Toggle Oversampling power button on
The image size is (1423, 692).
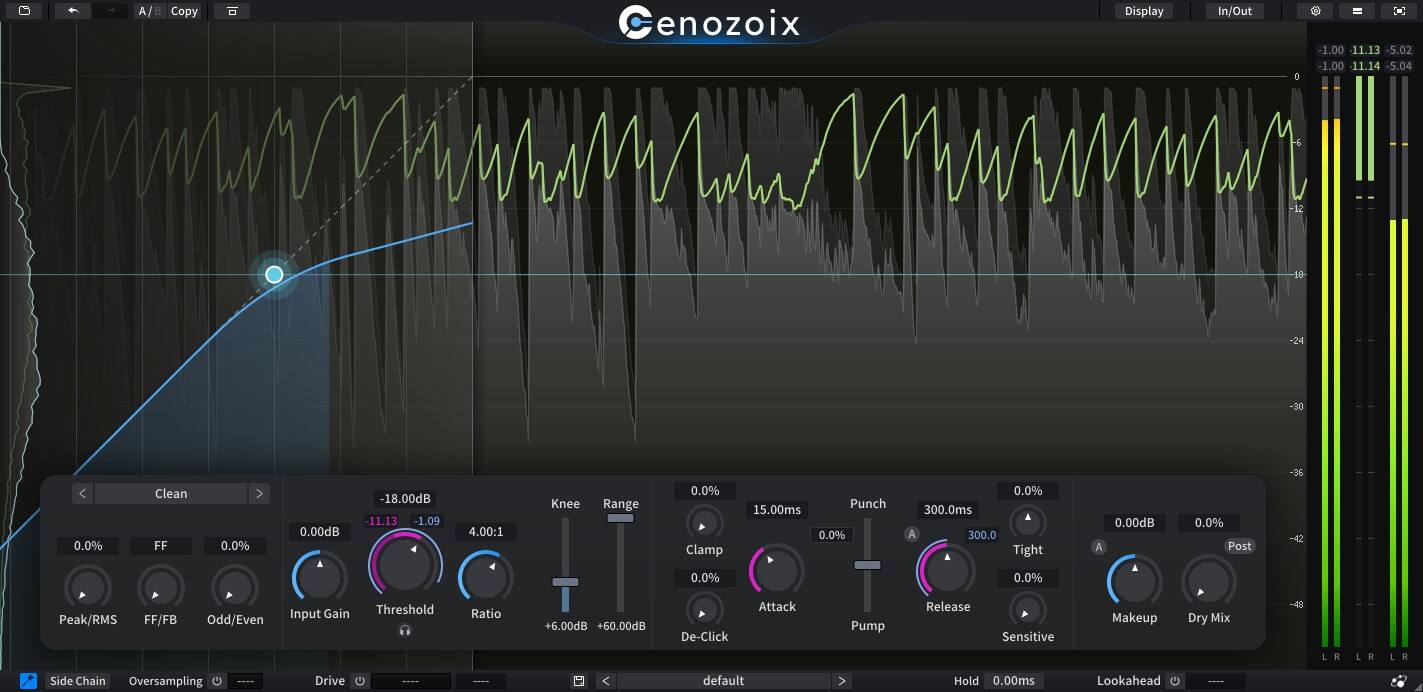pyautogui.click(x=217, y=680)
